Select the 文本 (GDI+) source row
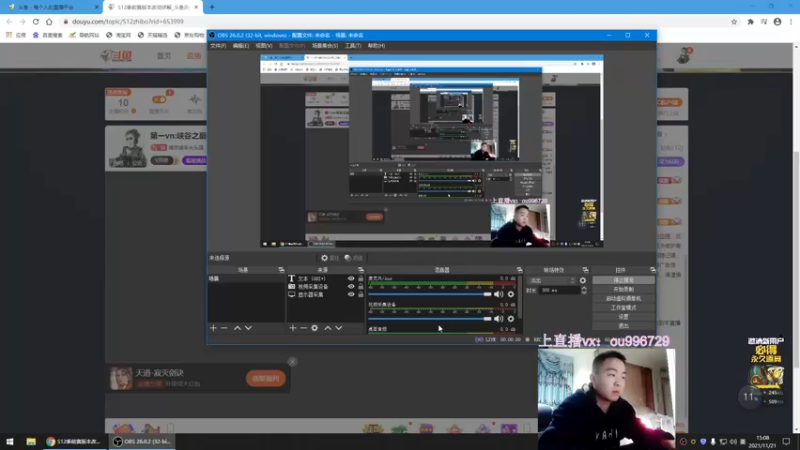800x450 pixels. (x=326, y=279)
